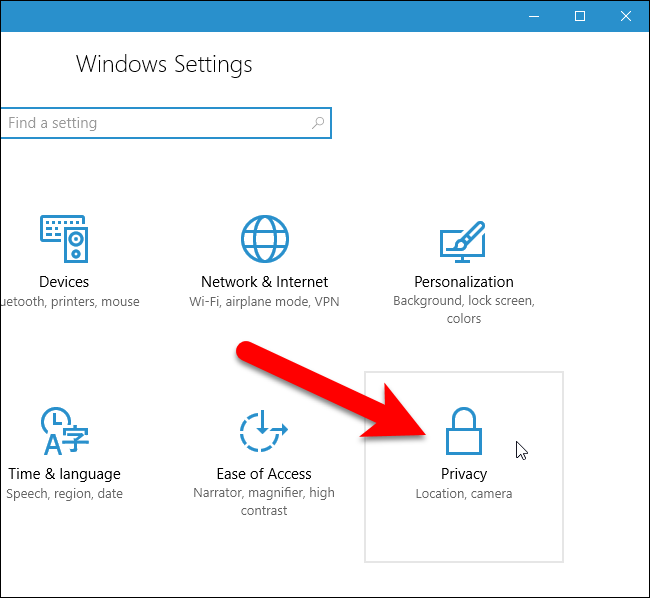Screen dimensions: 650x598
Task: Click the Privacy padlock icon
Action: [464, 432]
